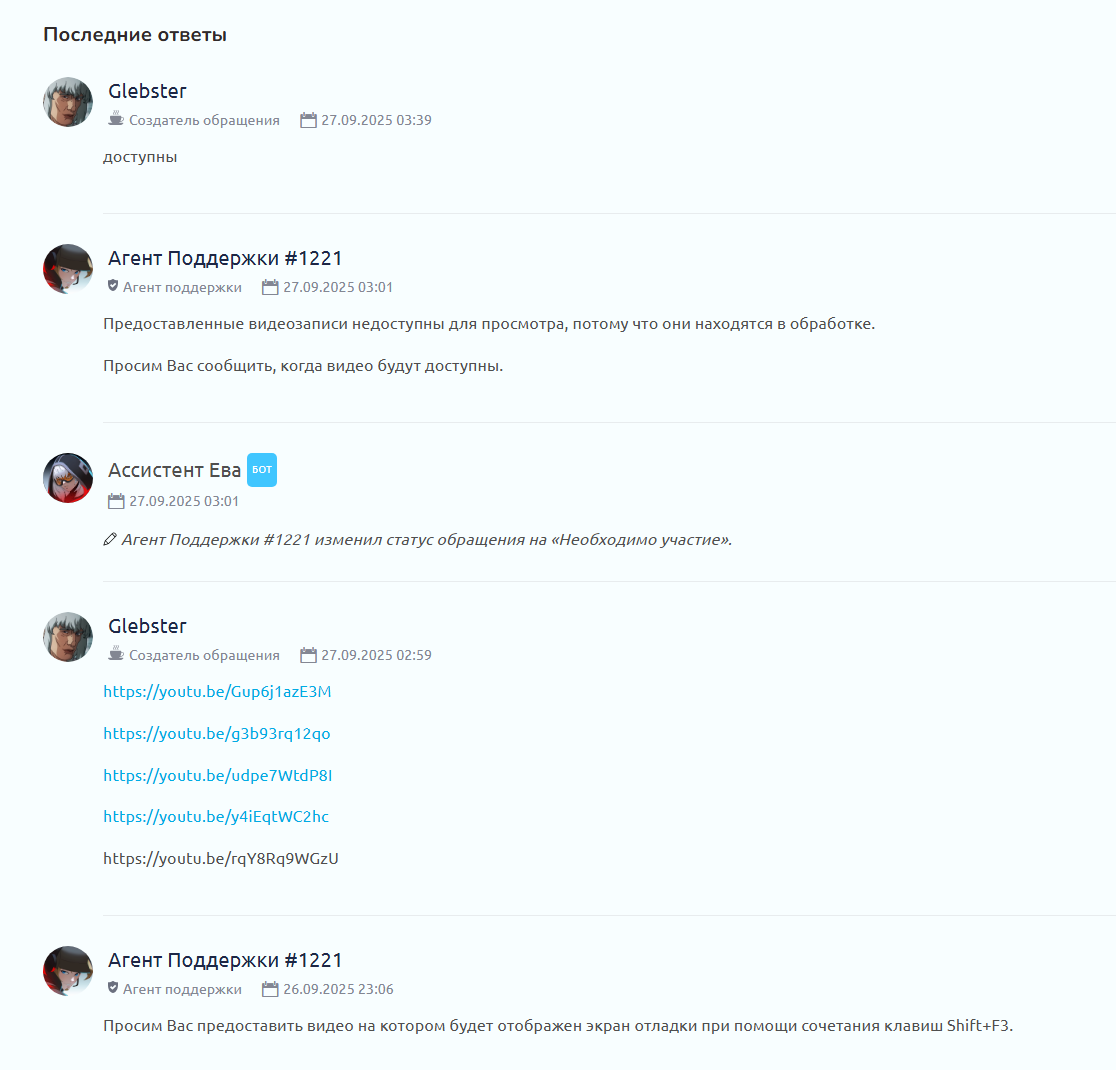Open the youtu.be/udpe7WtdP8I link
Screen dimensions: 1116x1070
(x=218, y=775)
